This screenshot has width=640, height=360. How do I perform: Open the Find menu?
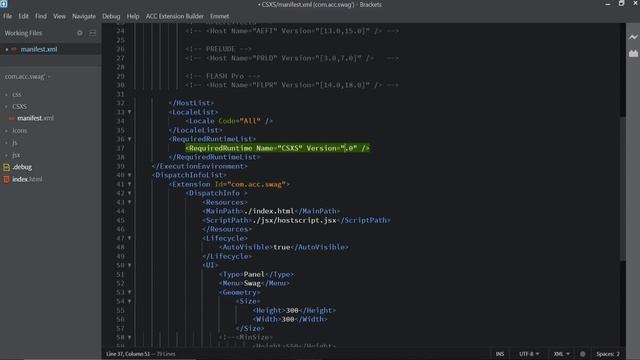tap(41, 16)
